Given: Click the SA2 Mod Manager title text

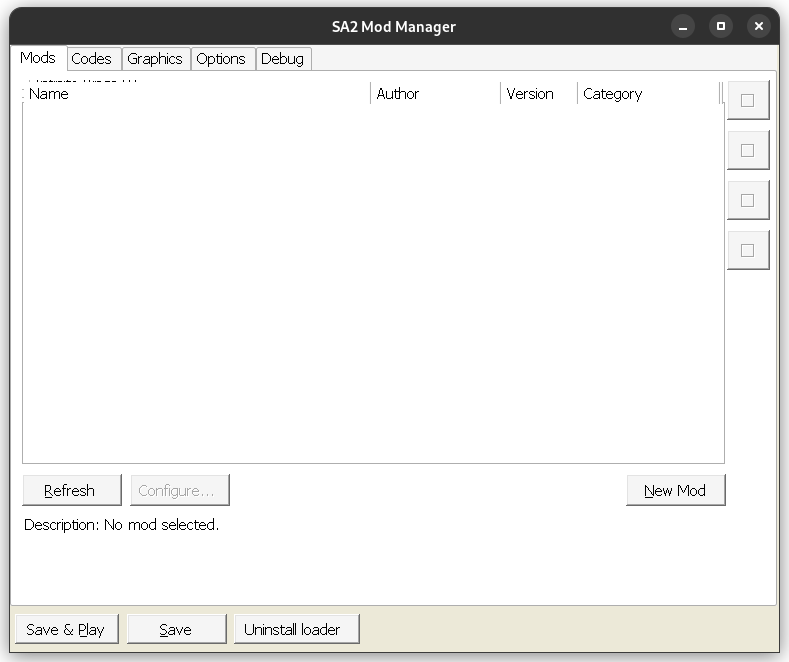Looking at the screenshot, I should [x=393, y=27].
